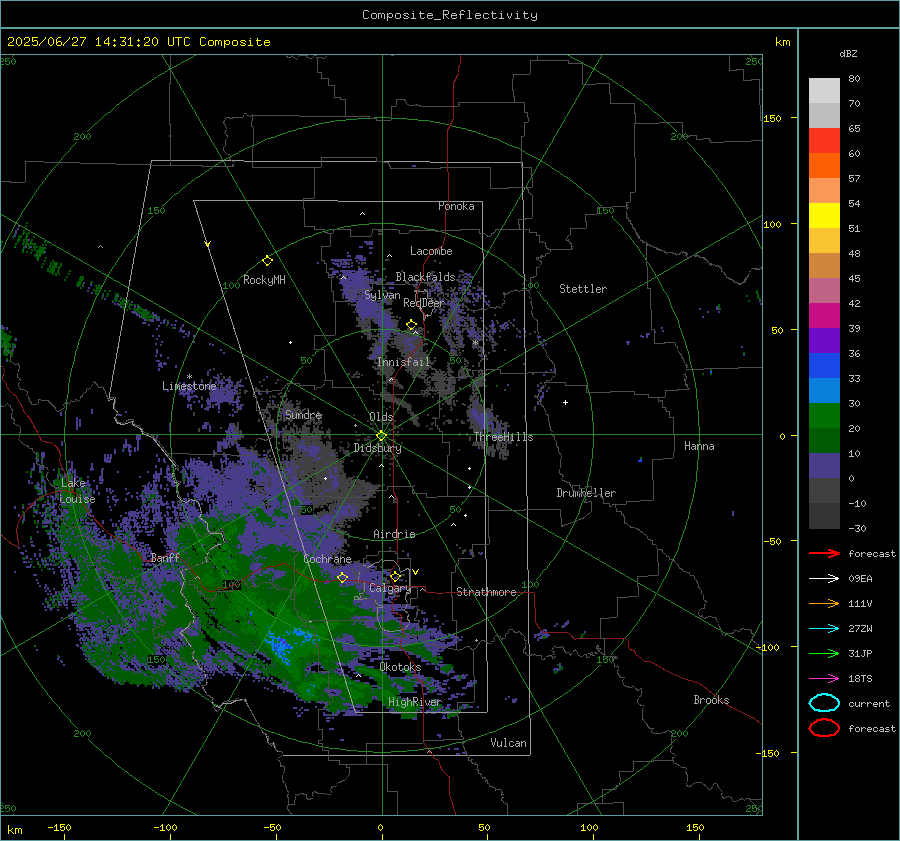This screenshot has width=900, height=841.
Task: Click the Drumheller city label
Action: pyautogui.click(x=586, y=493)
